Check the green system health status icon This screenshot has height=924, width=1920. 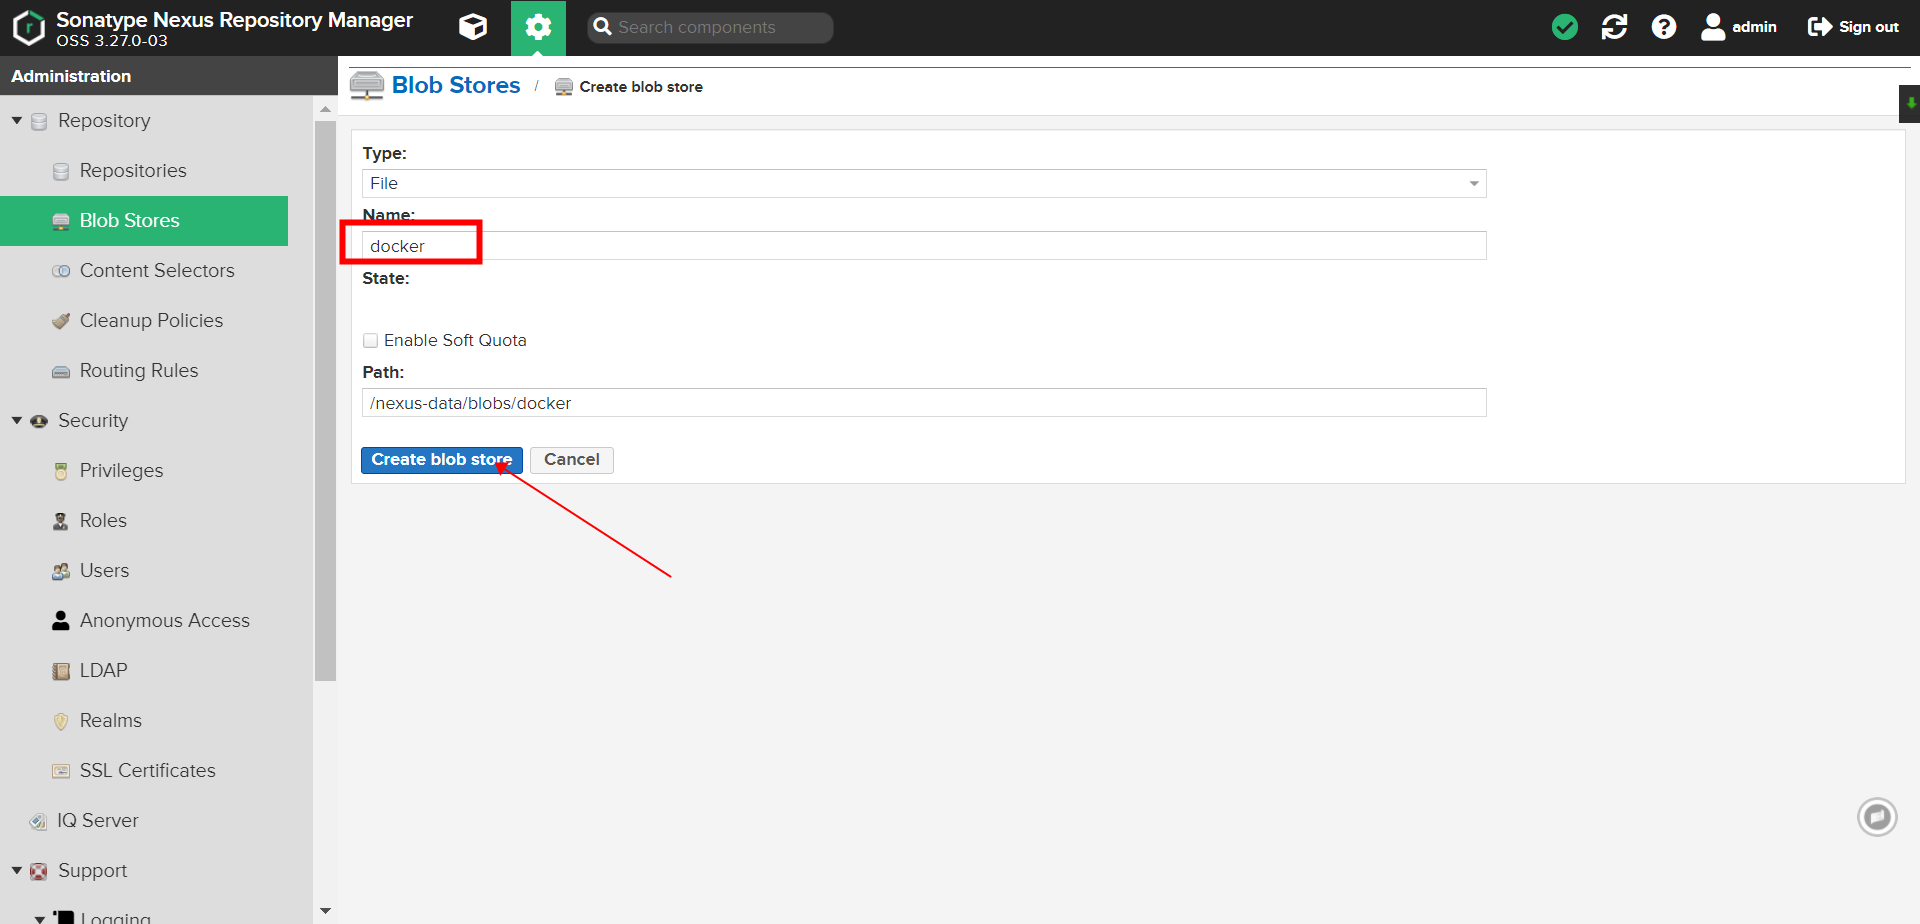point(1564,27)
